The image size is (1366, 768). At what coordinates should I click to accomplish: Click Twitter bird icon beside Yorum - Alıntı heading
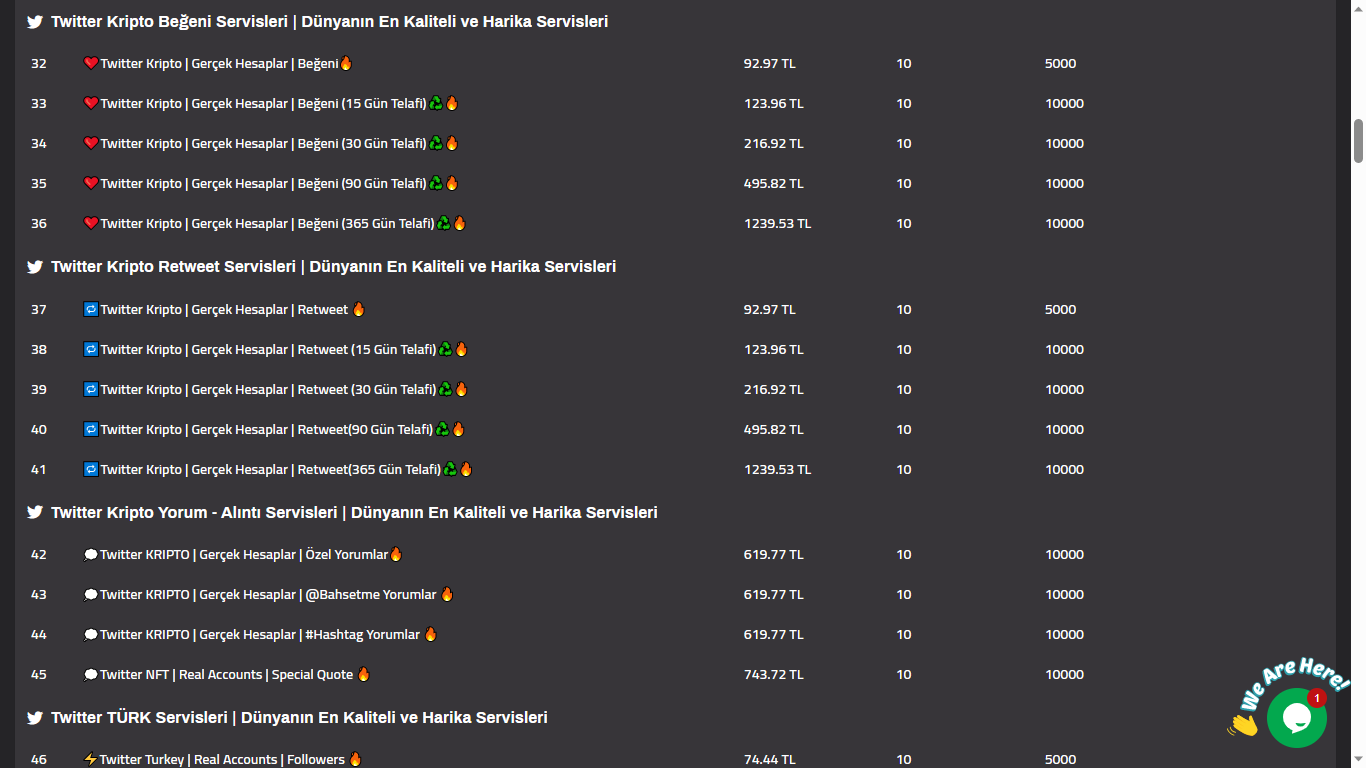[35, 512]
